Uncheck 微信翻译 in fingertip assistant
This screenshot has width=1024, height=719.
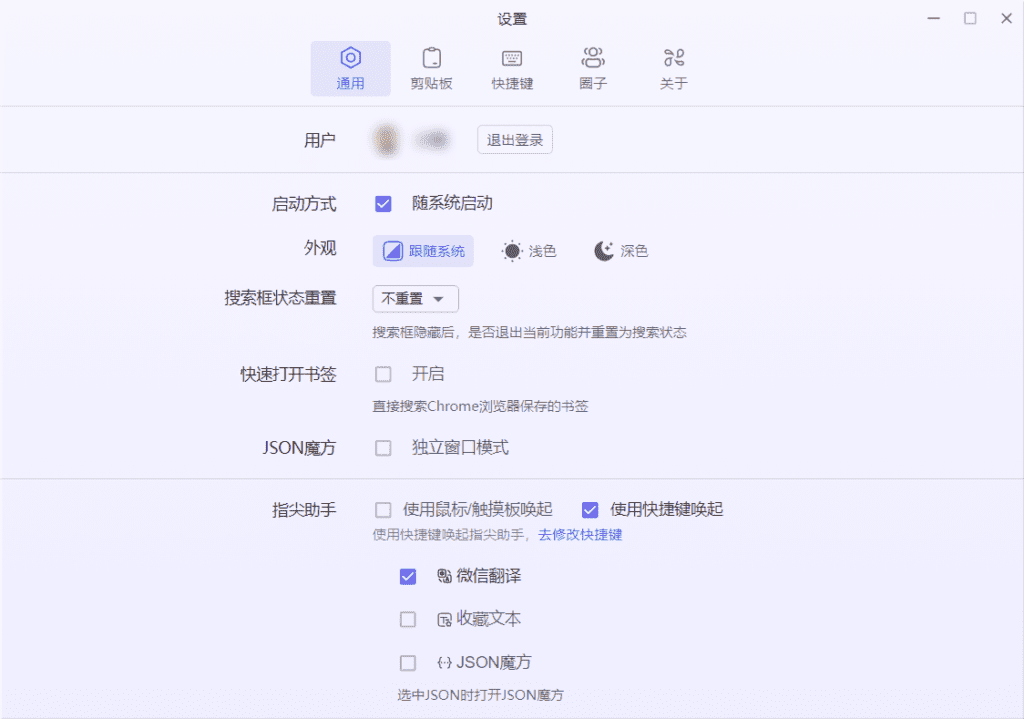(408, 577)
